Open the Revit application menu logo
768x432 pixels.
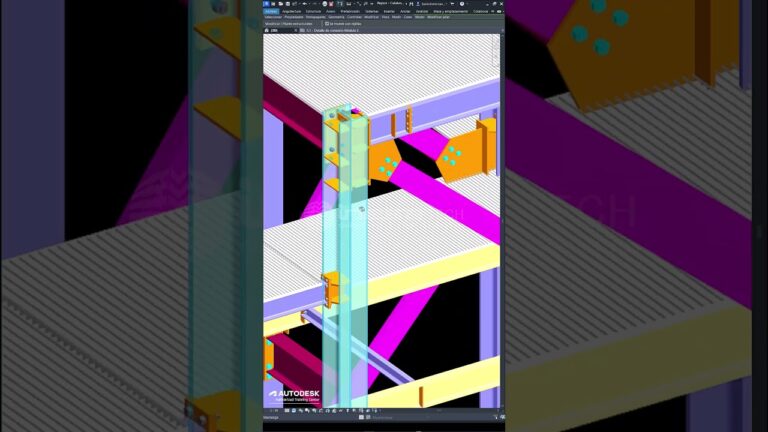pyautogui.click(x=266, y=4)
